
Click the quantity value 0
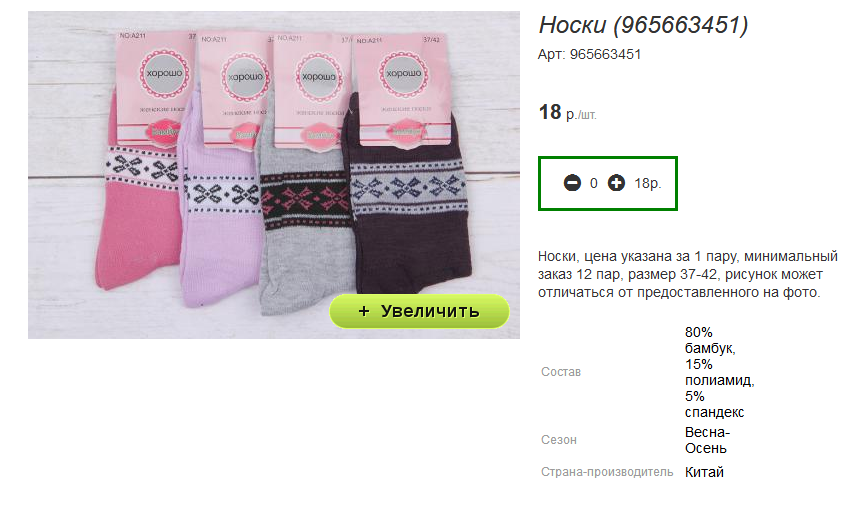(x=594, y=183)
